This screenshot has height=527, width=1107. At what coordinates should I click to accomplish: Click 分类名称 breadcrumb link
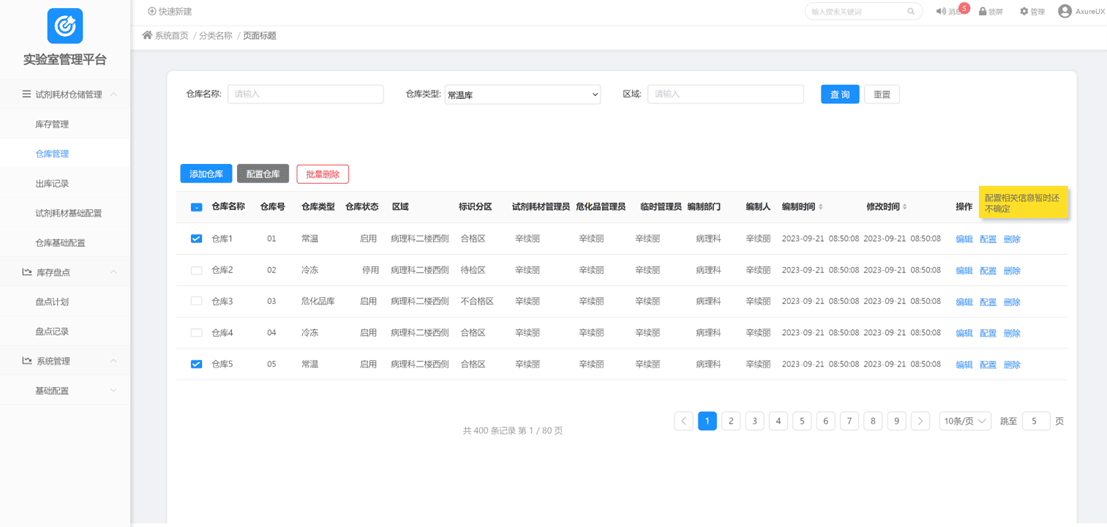point(215,35)
